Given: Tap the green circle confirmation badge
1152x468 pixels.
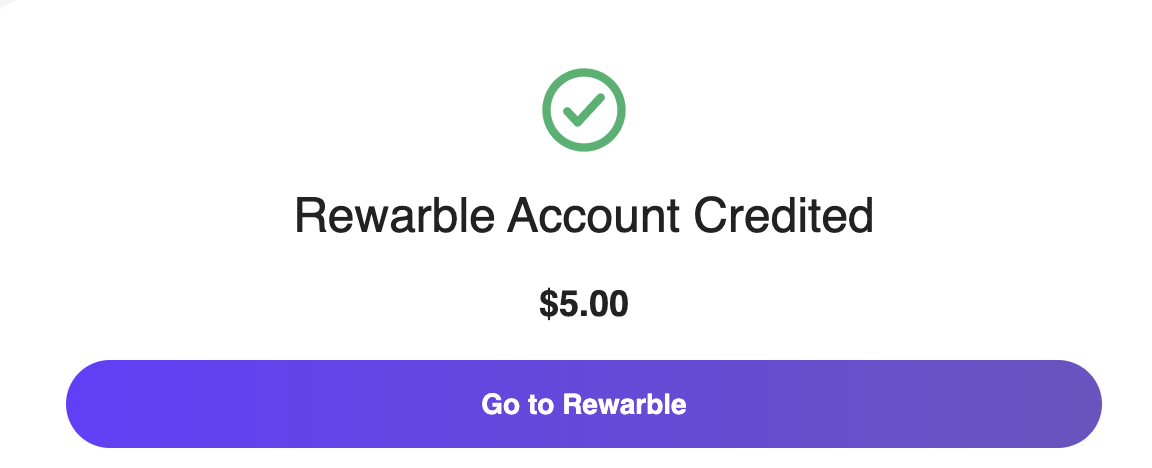Looking at the screenshot, I should tap(583, 110).
